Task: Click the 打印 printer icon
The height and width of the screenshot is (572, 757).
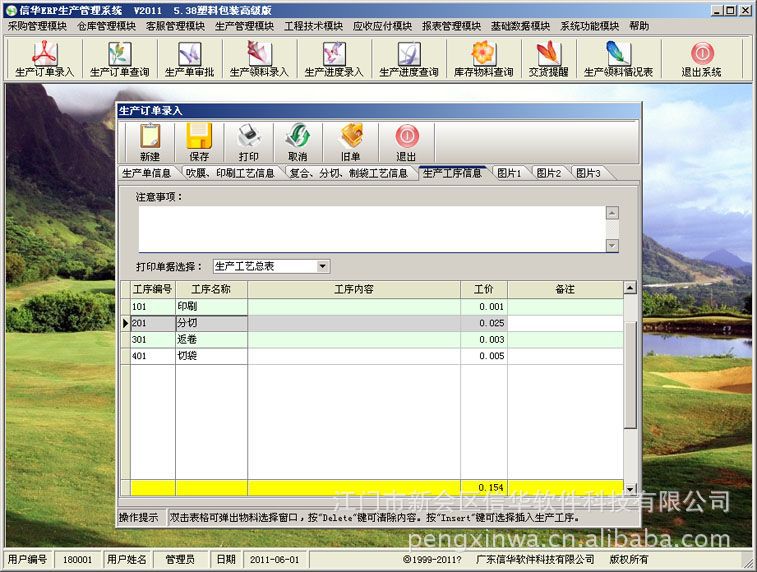Action: [249, 142]
